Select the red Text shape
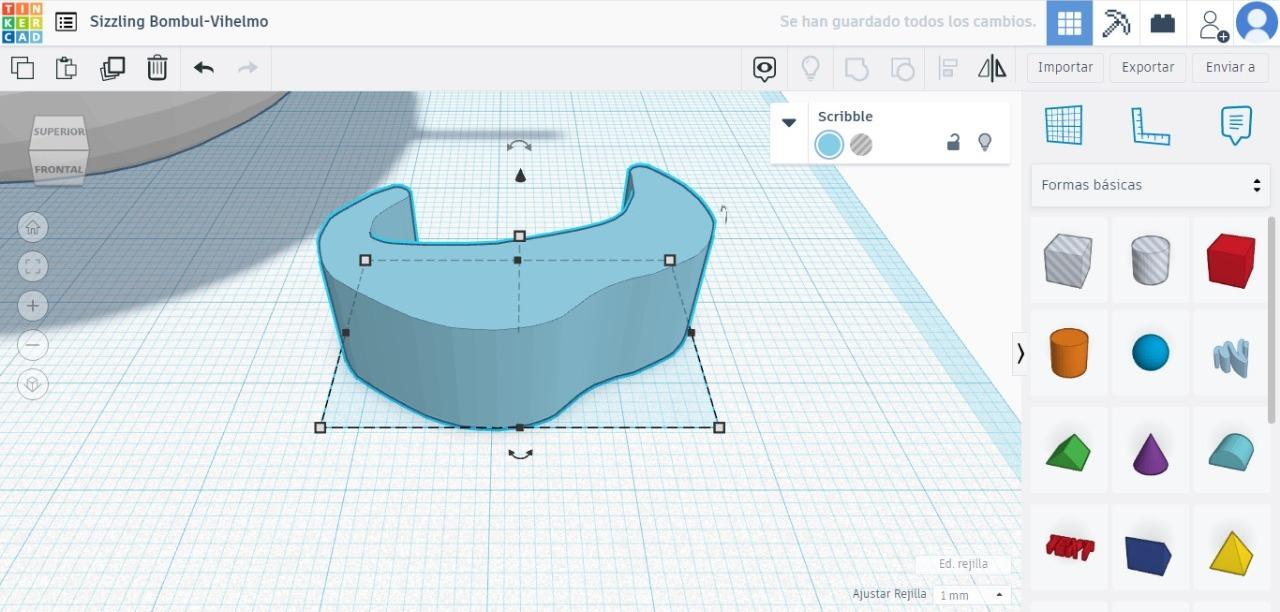This screenshot has width=1280, height=612. pos(1068,548)
